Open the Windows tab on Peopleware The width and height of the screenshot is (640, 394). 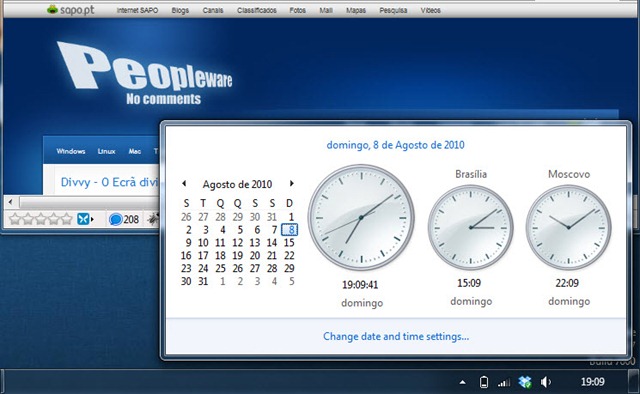pos(71,151)
